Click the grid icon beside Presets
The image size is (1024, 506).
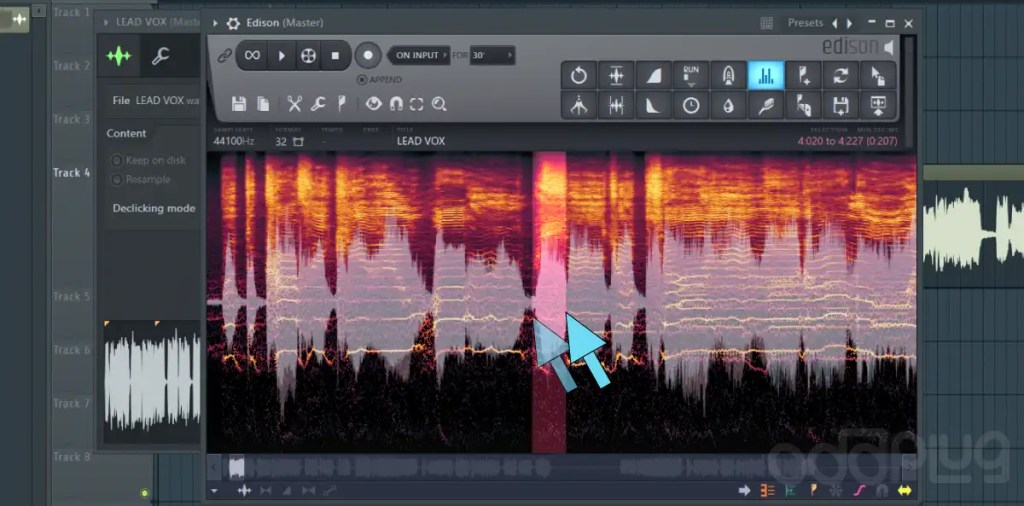pyautogui.click(x=767, y=24)
